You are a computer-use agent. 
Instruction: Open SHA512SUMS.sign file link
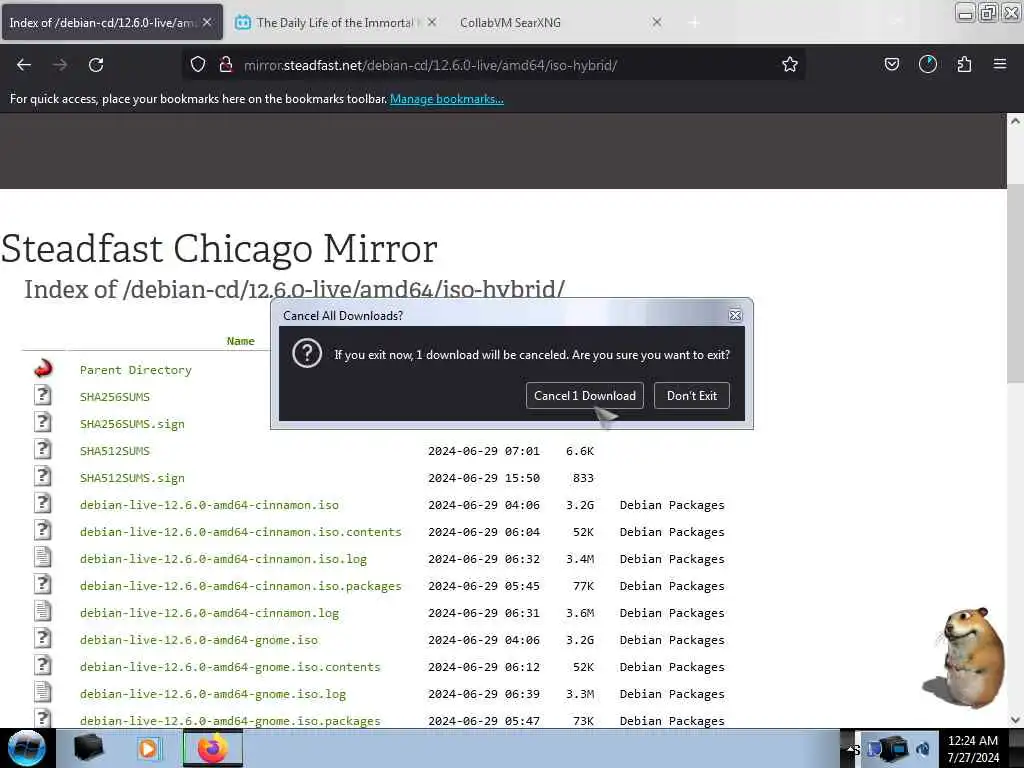(132, 478)
